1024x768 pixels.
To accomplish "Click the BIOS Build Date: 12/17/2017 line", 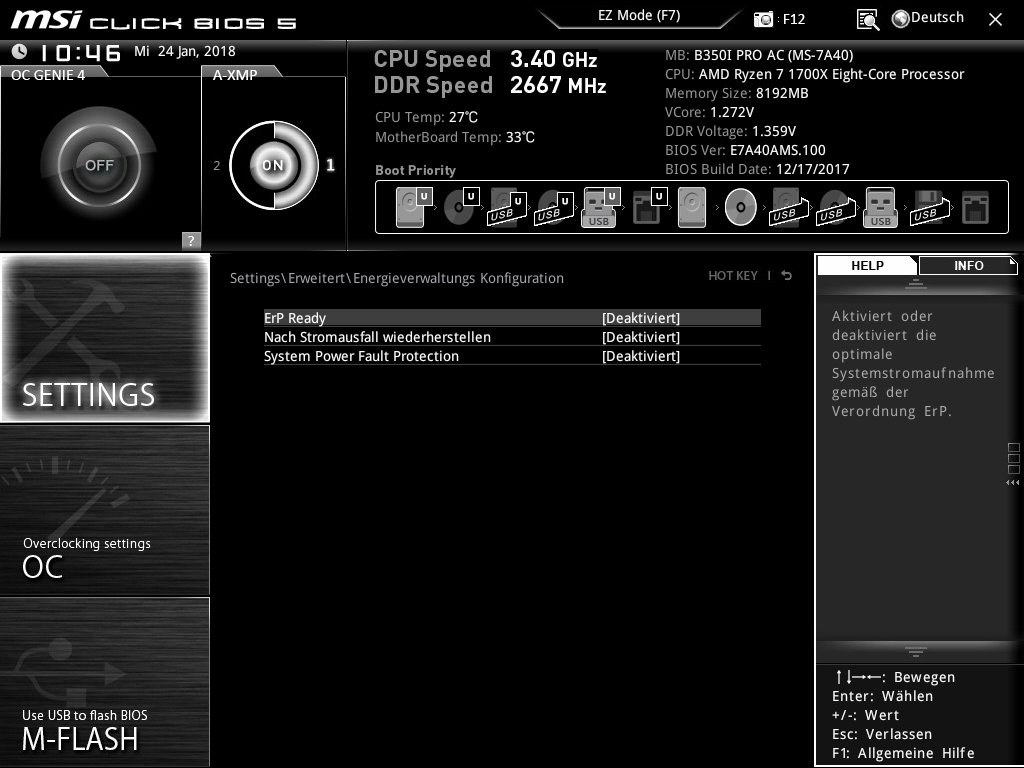I will [x=757, y=169].
